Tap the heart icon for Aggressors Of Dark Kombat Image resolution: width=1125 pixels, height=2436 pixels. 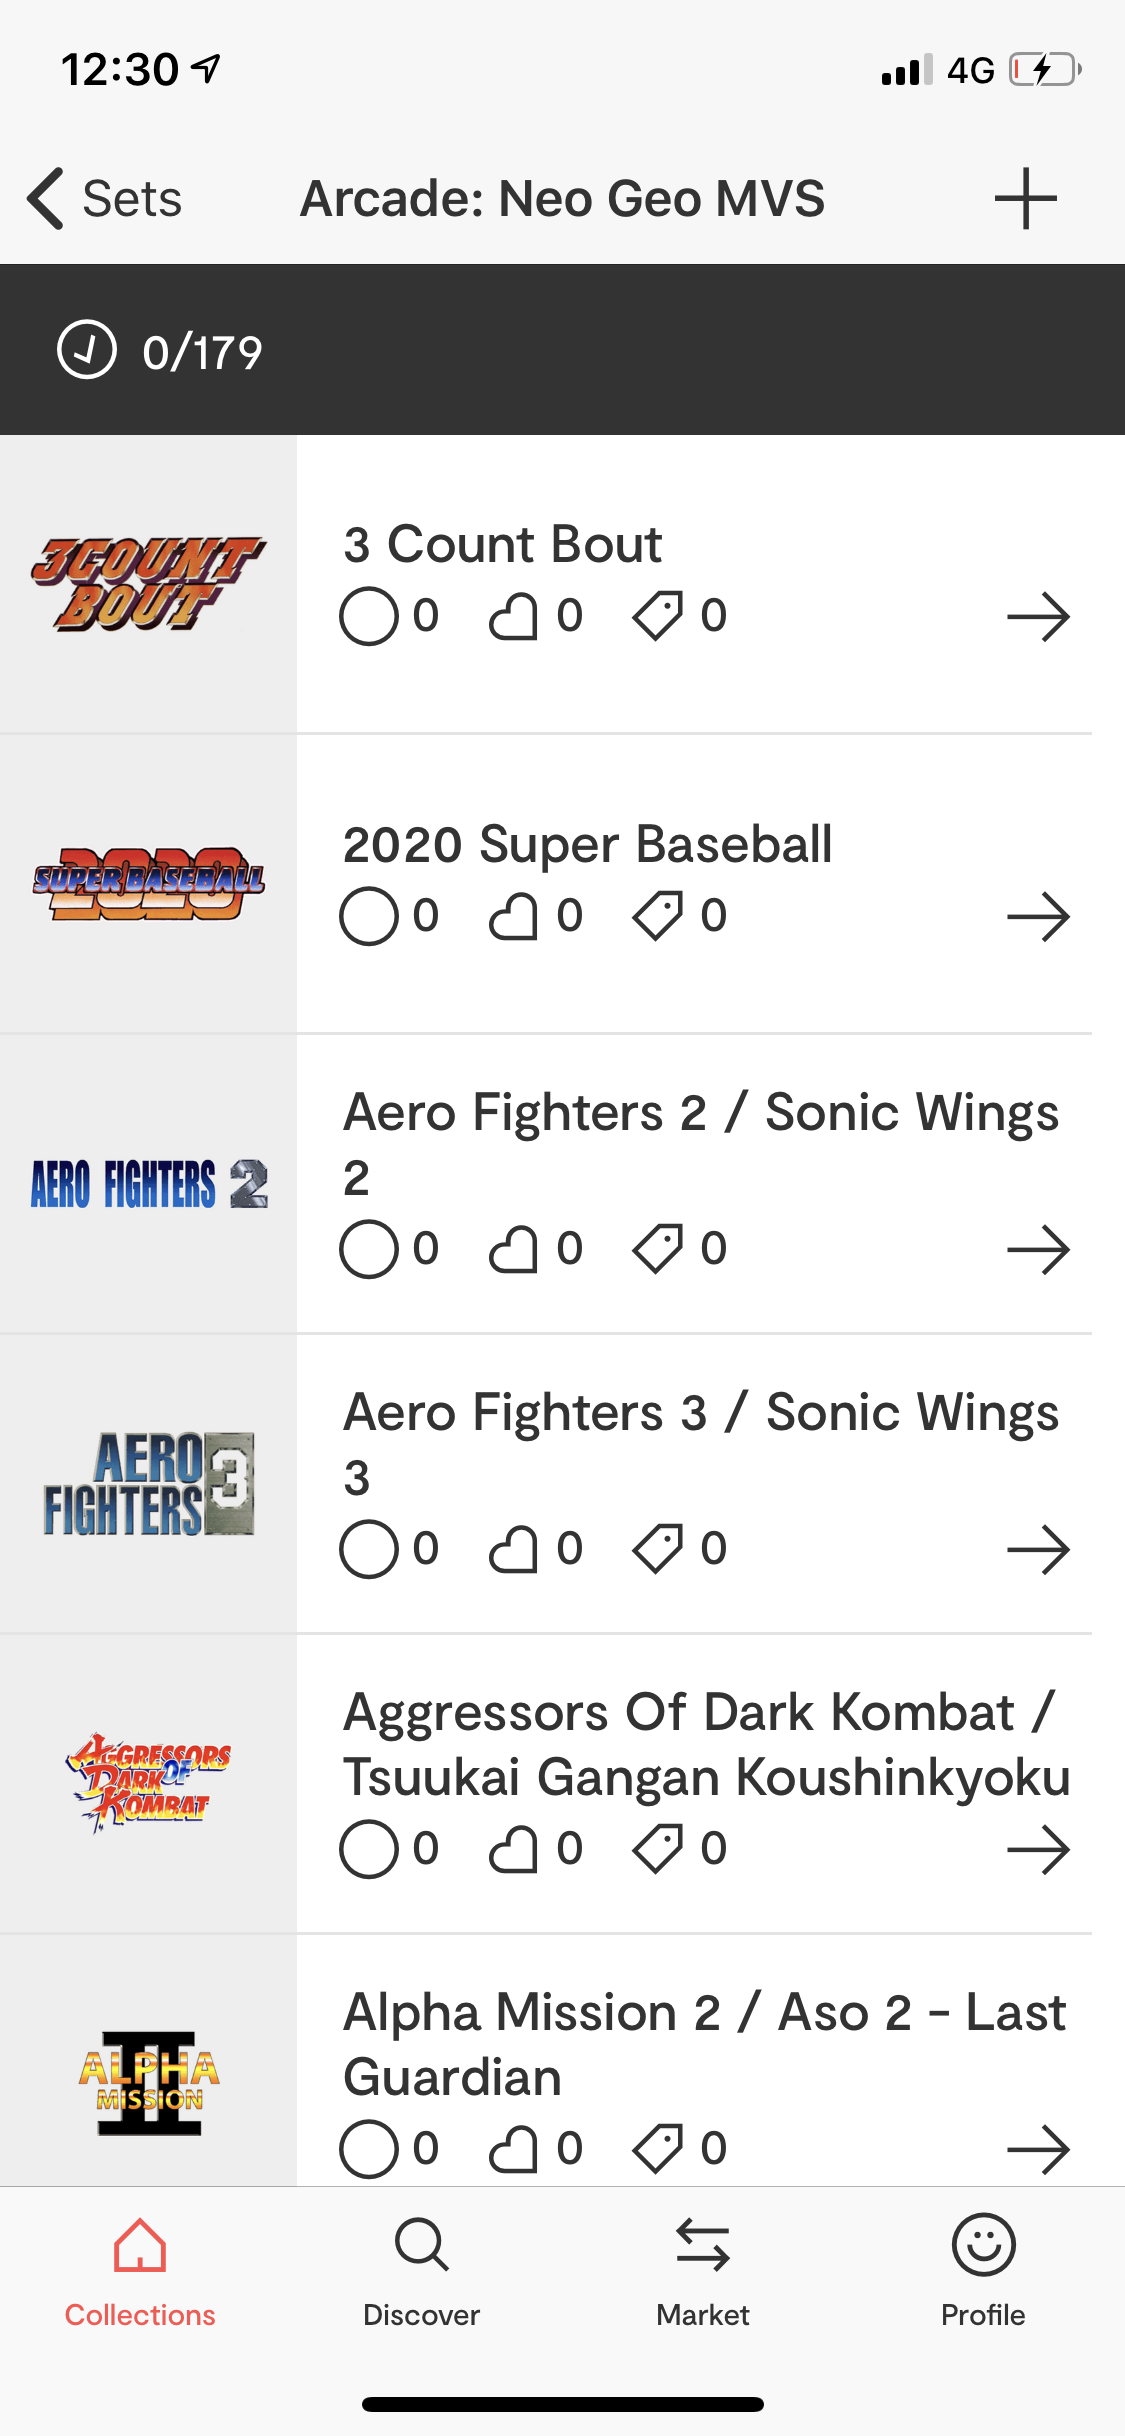click(x=513, y=1849)
